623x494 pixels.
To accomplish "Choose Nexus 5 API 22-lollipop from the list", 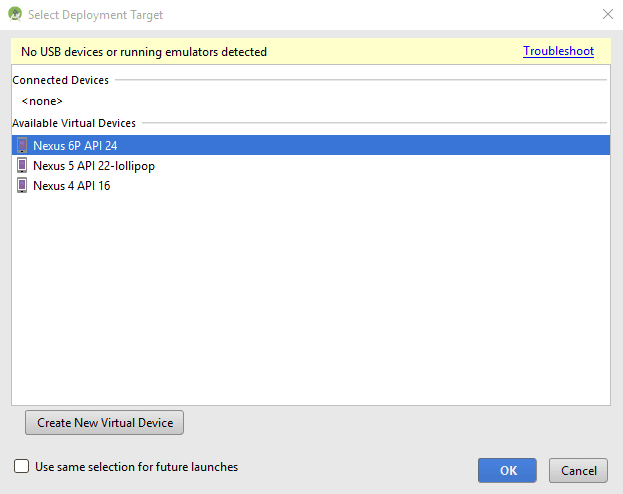I will [94, 166].
